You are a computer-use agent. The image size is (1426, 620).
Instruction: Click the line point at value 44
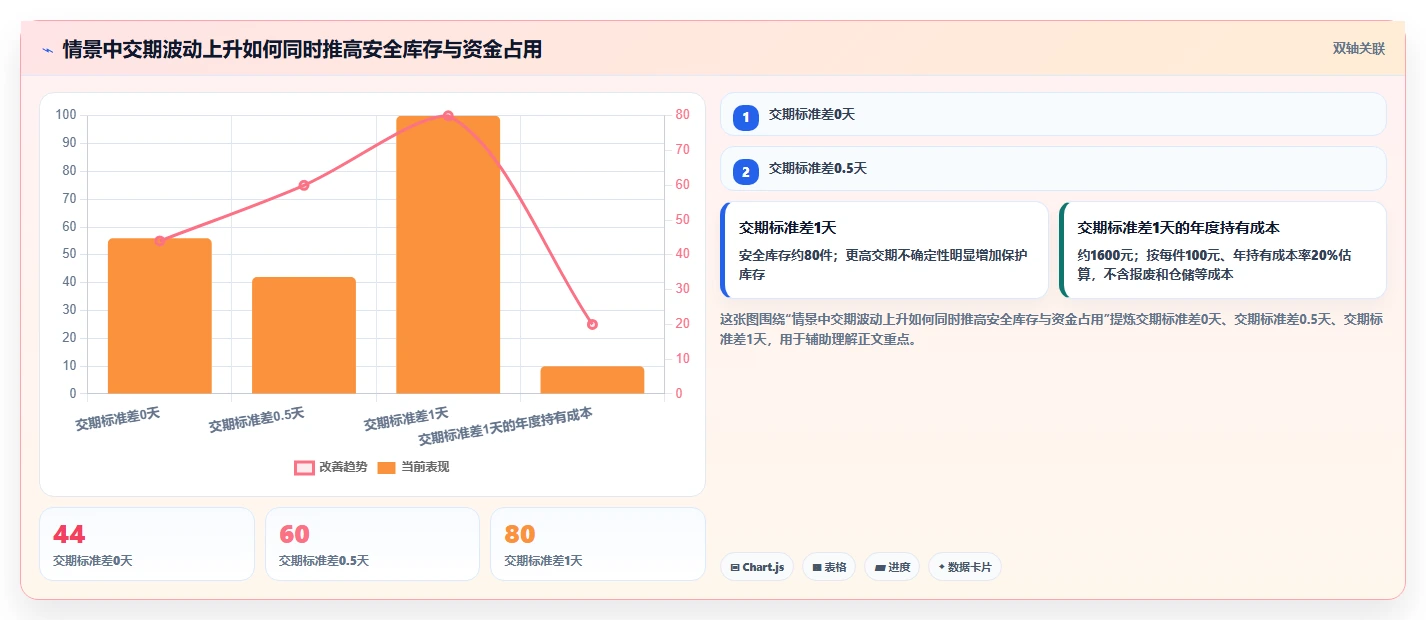click(160, 241)
